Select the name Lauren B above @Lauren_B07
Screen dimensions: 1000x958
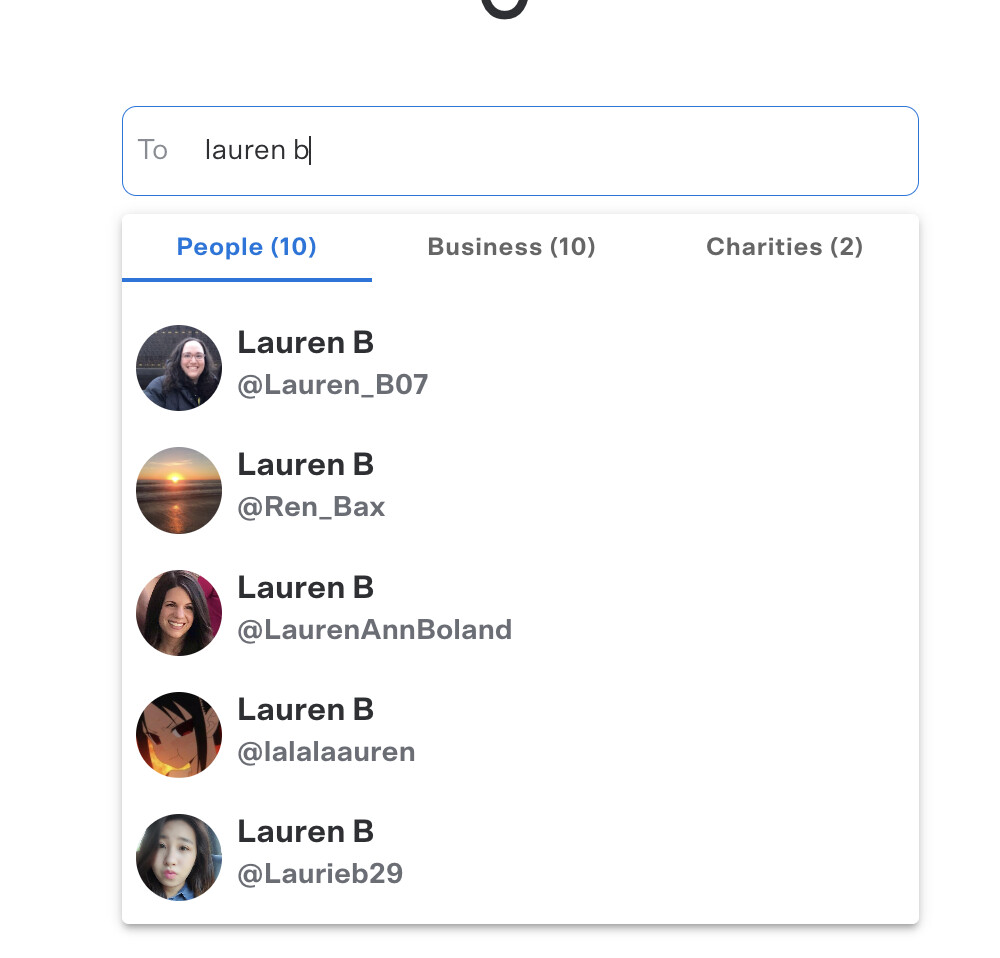point(305,343)
